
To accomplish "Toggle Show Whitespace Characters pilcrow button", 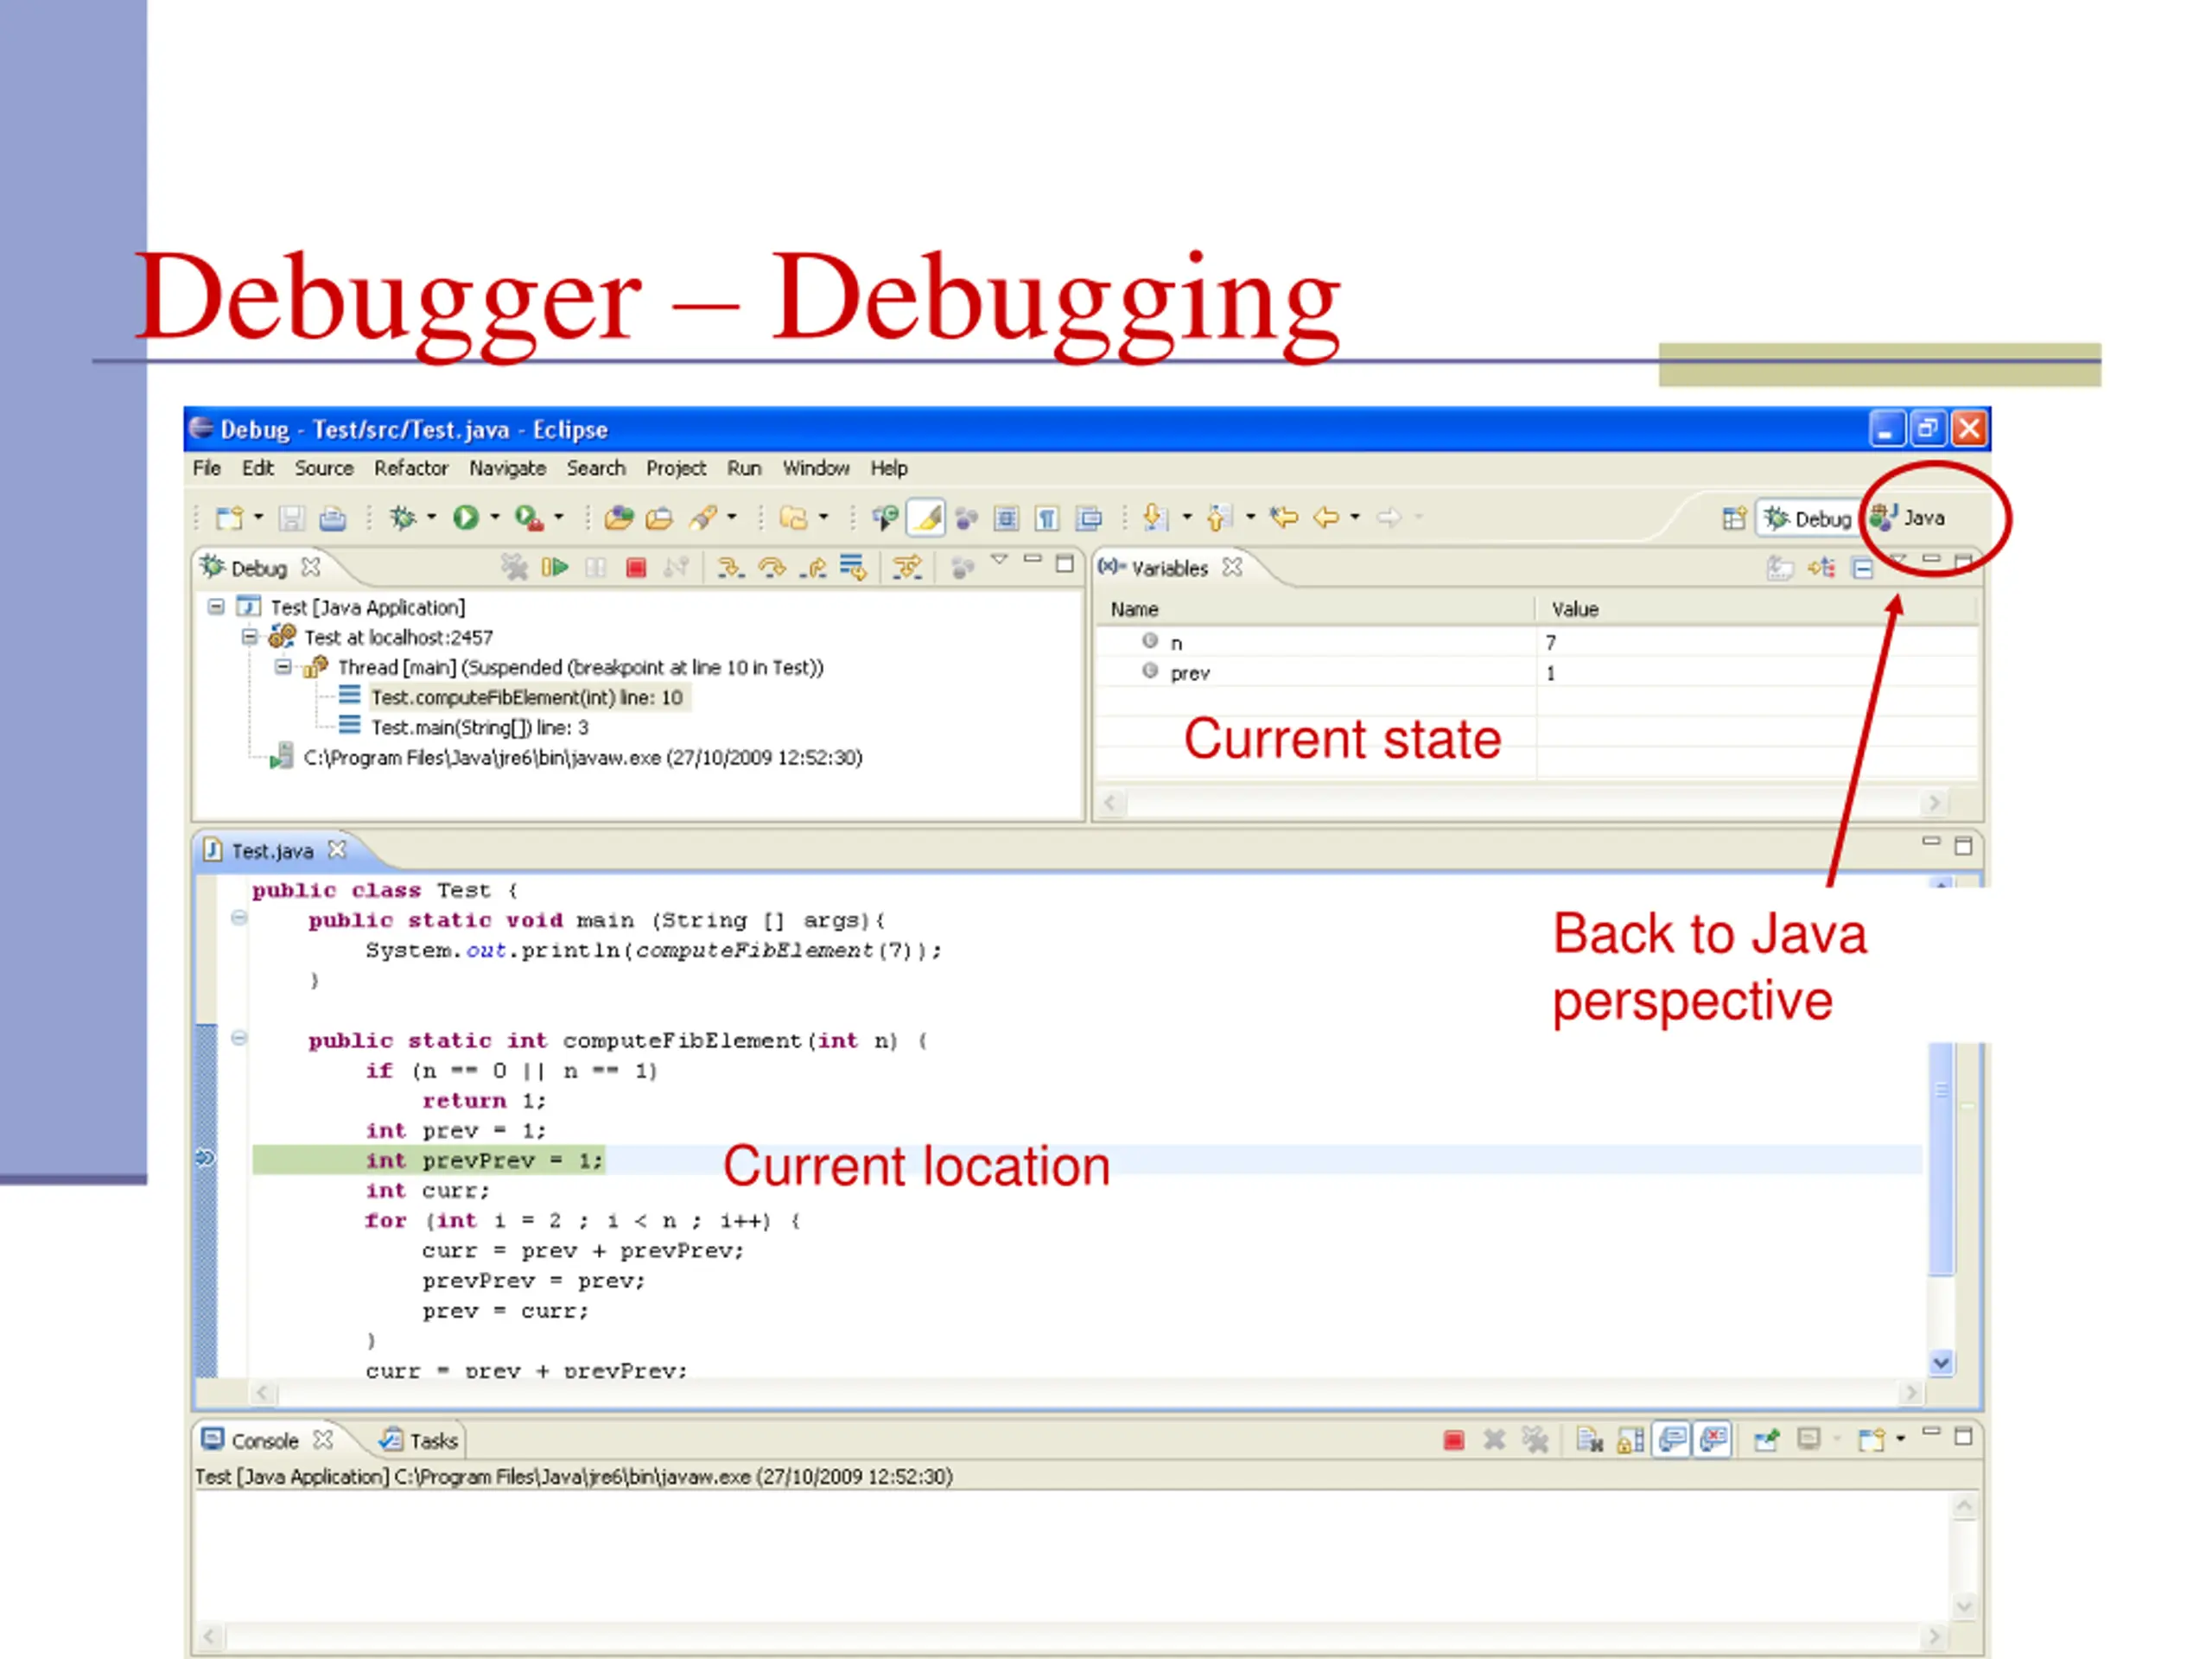I will click(x=1047, y=518).
